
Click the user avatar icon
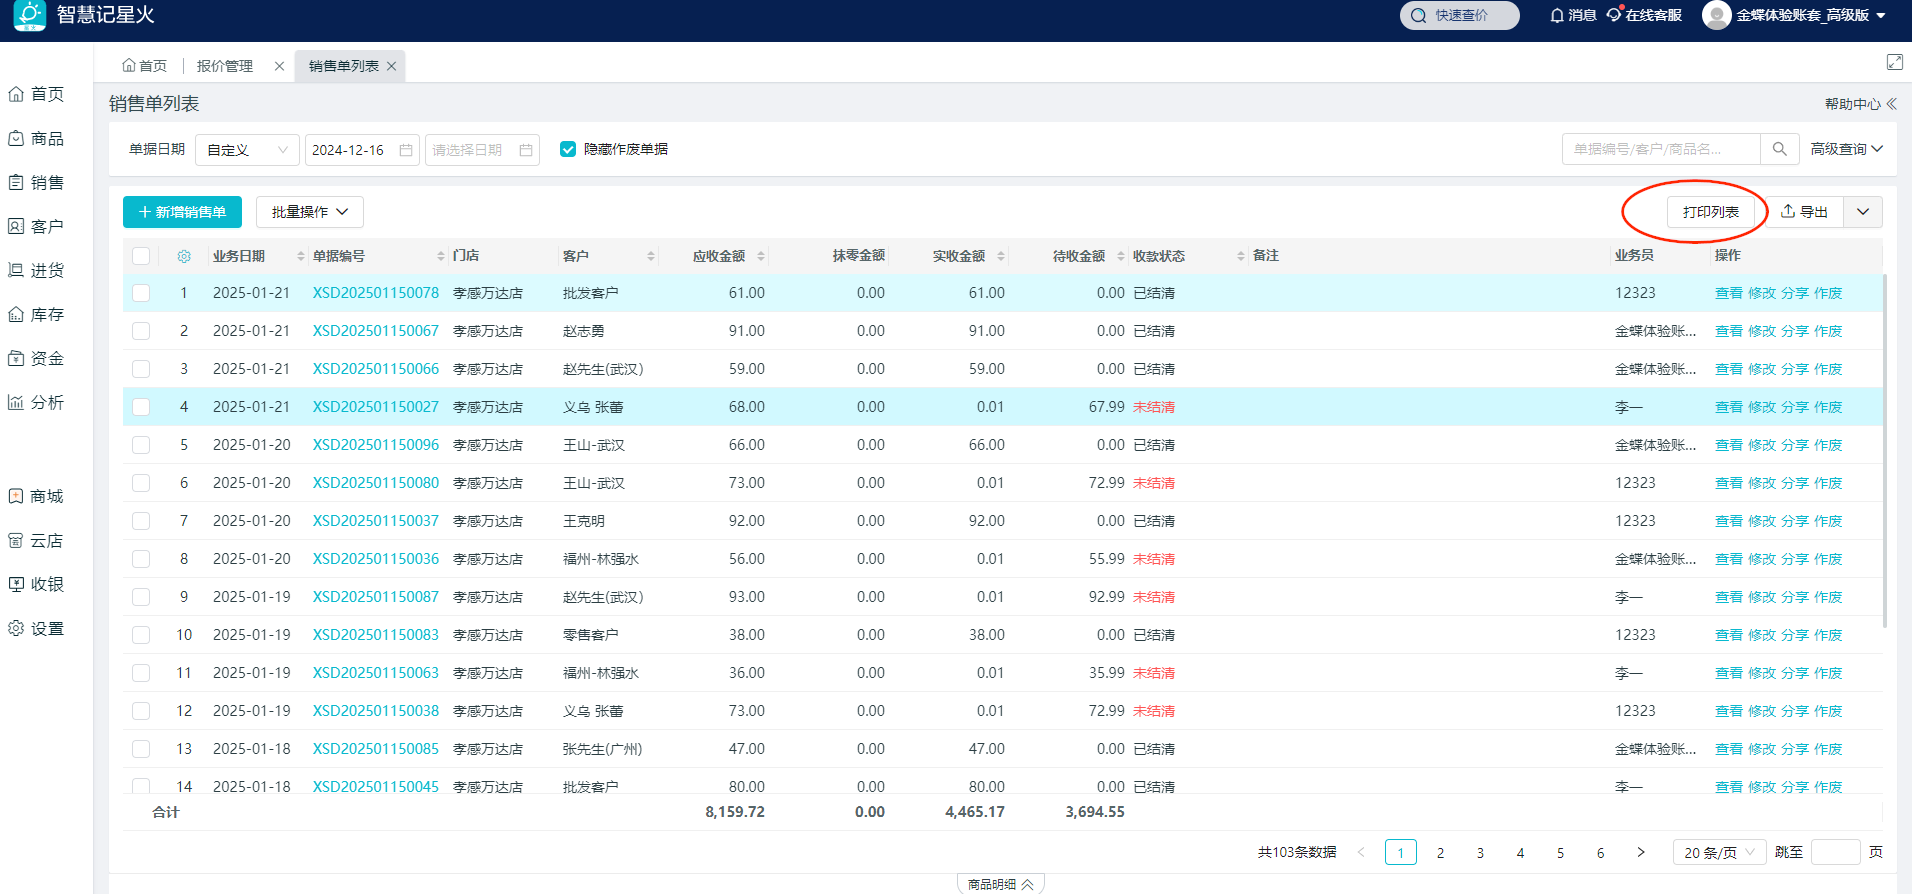1716,15
